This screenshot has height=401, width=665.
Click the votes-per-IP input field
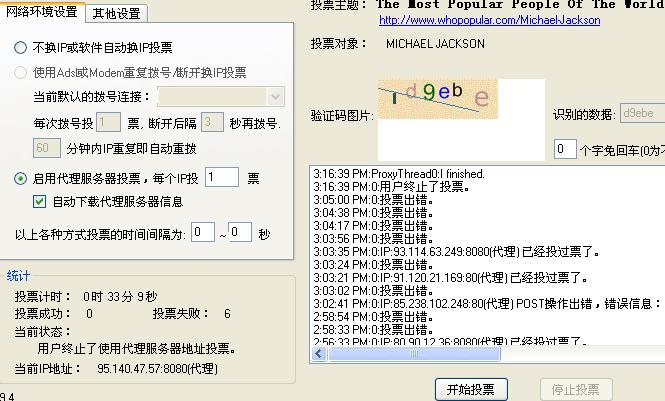(222, 177)
